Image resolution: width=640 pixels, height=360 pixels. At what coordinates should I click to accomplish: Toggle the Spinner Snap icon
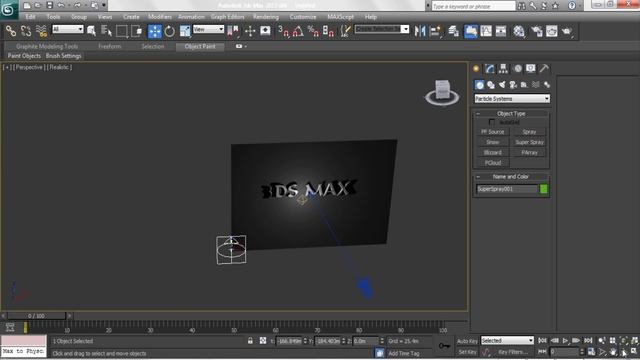pos(328,31)
